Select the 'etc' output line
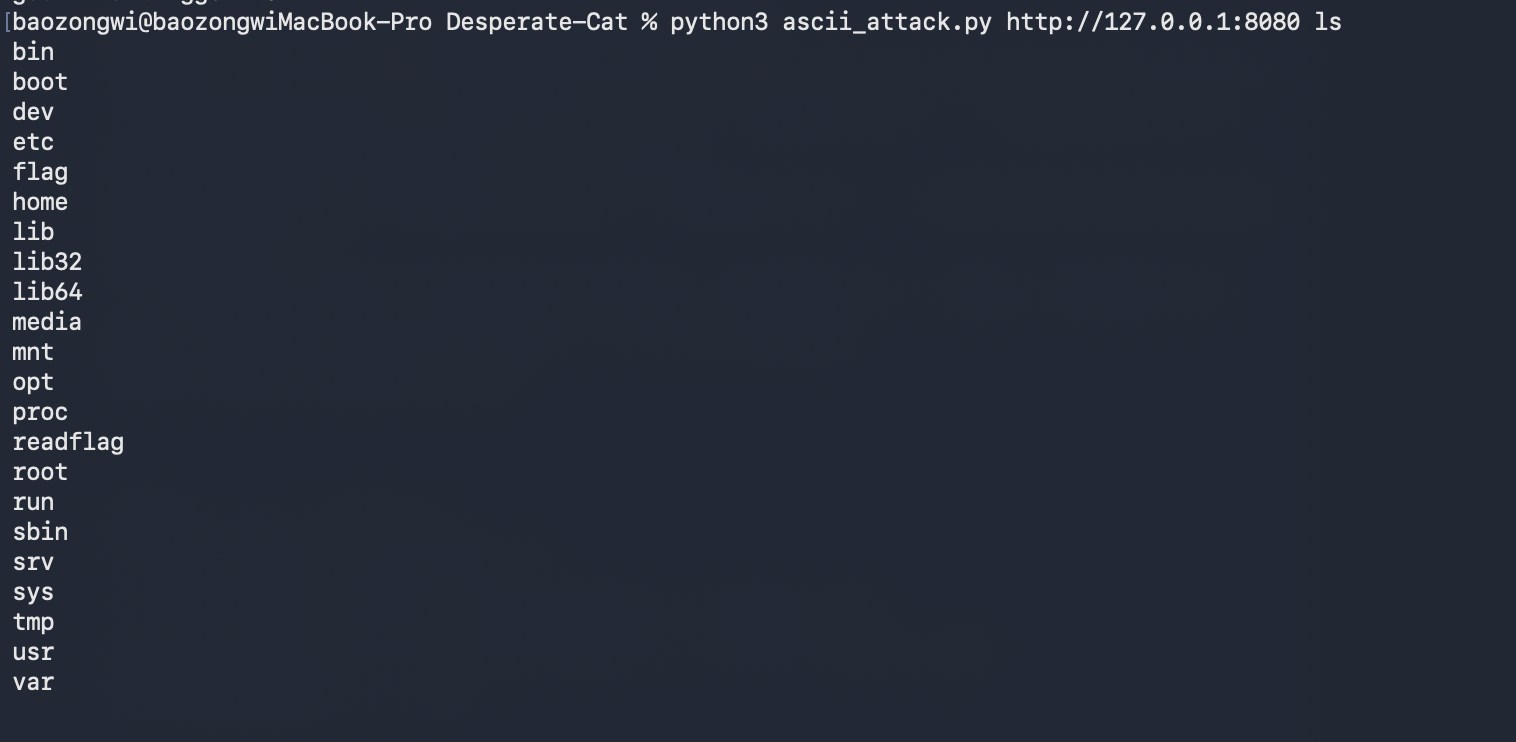The image size is (1516, 742). click(x=33, y=142)
